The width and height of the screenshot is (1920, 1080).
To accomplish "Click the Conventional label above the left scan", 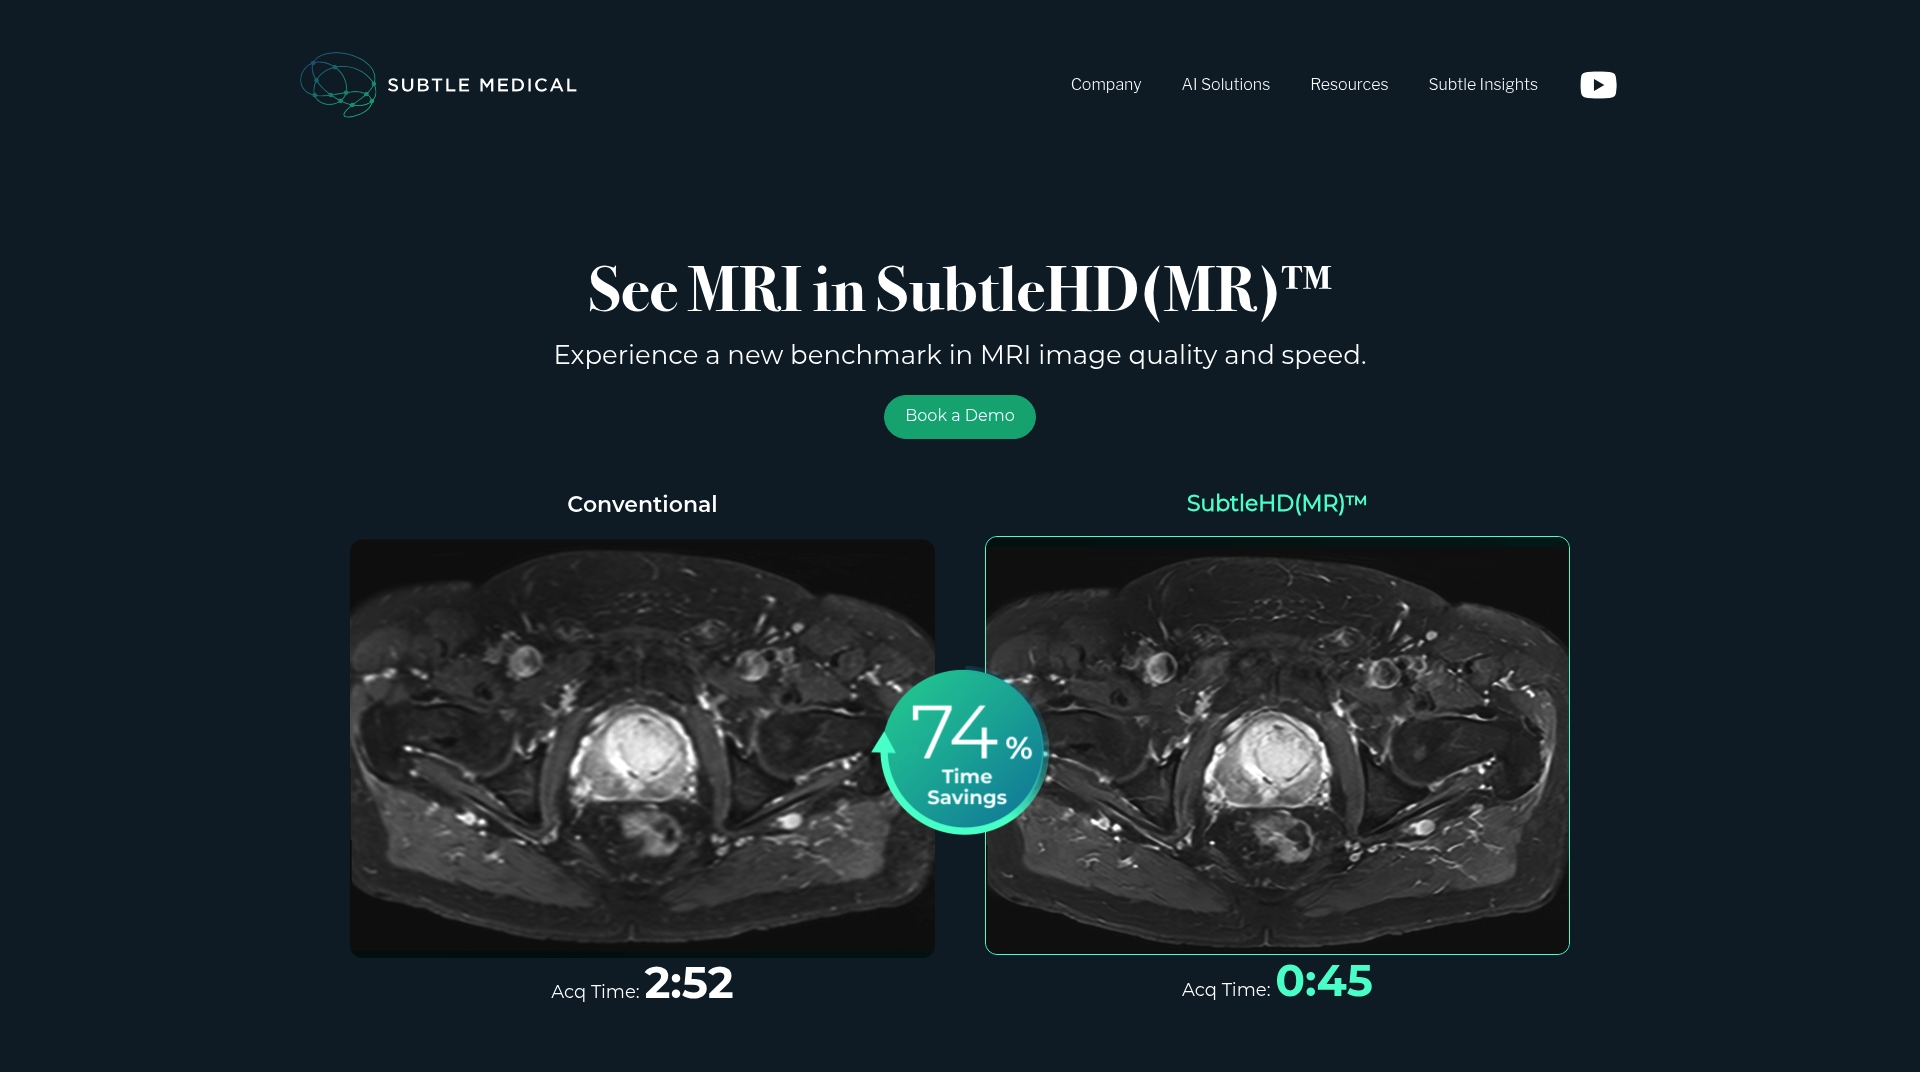I will tap(642, 504).
